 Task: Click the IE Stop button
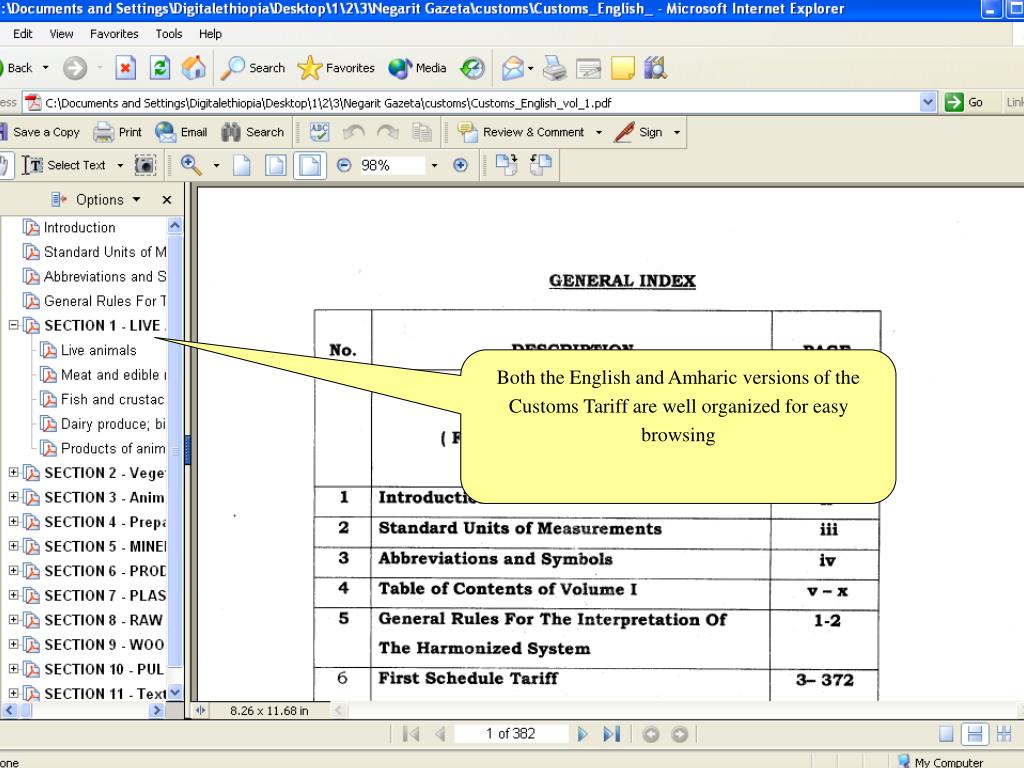[125, 67]
